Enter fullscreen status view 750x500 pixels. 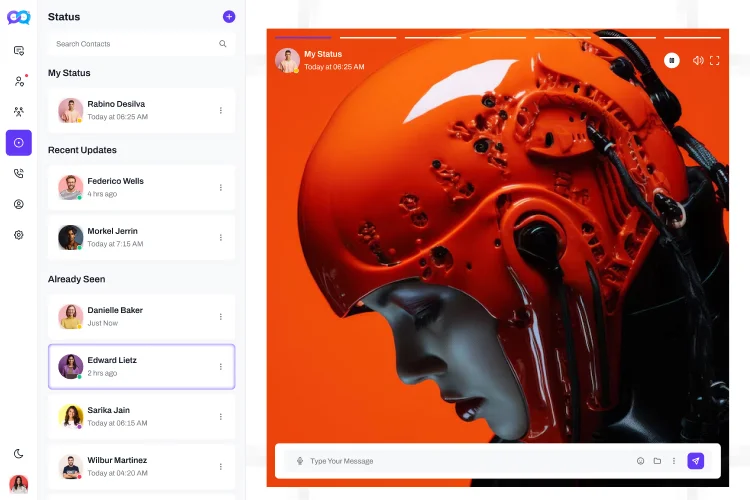click(714, 61)
